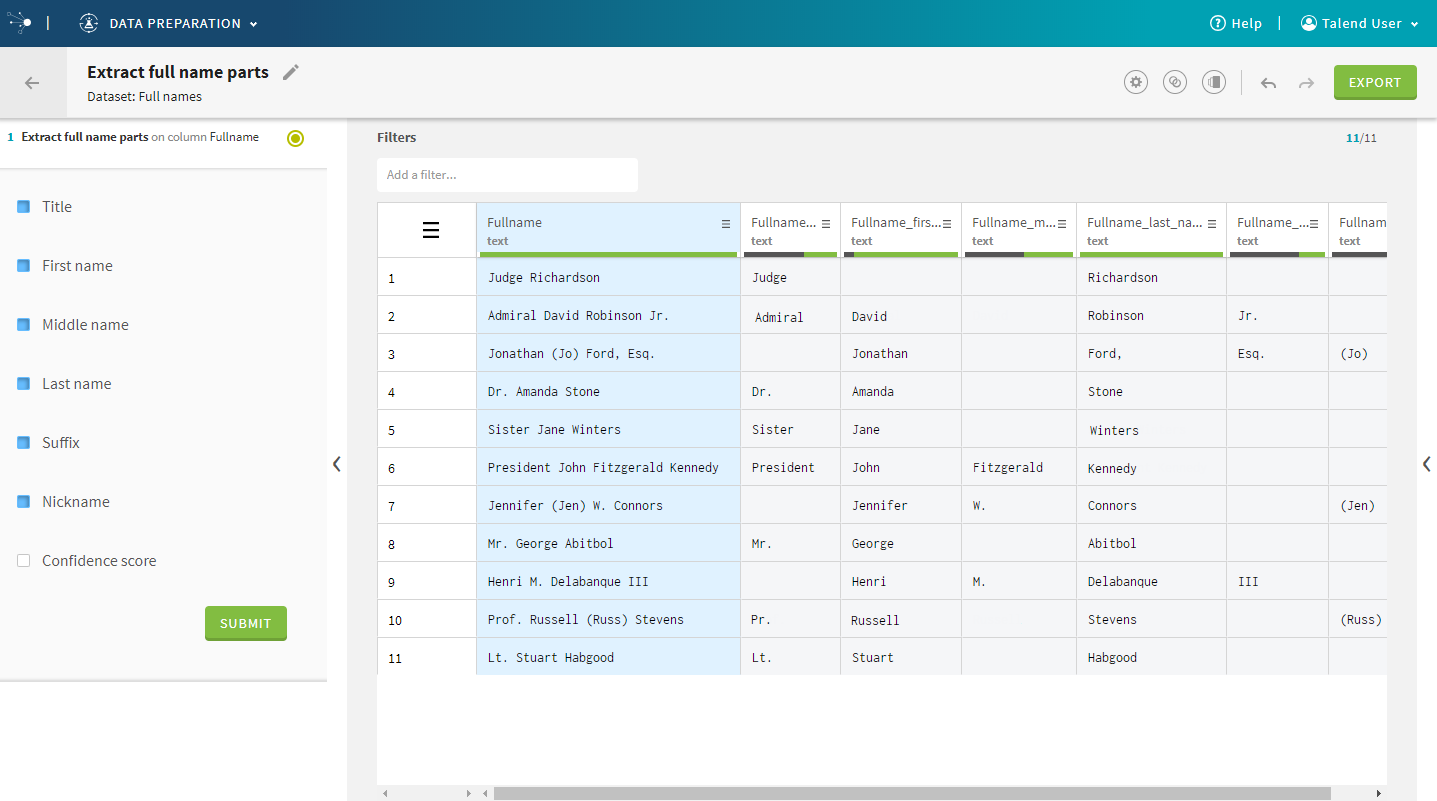Viewport: 1437px width, 801px height.
Task: Enable the Confidence score checkbox
Action: [x=24, y=561]
